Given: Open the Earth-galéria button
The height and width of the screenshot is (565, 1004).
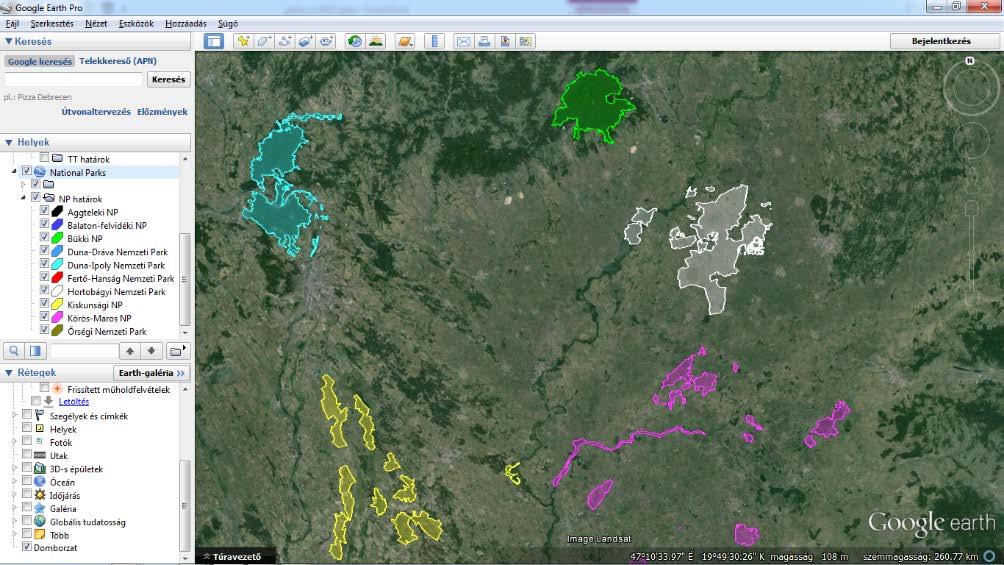Looking at the screenshot, I should [151, 373].
